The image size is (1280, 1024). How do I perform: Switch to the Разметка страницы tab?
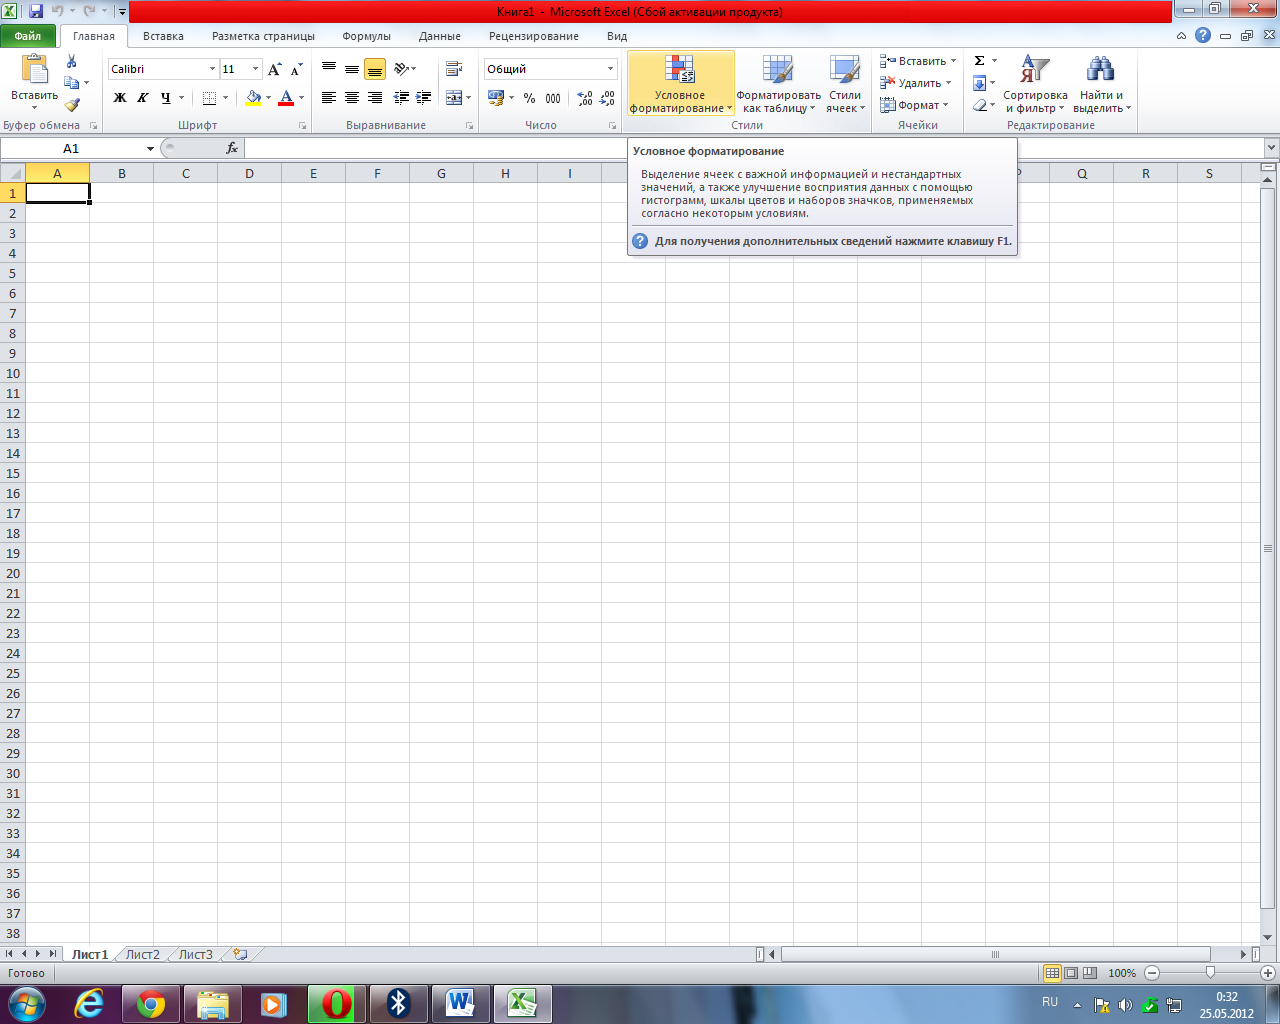pos(263,36)
